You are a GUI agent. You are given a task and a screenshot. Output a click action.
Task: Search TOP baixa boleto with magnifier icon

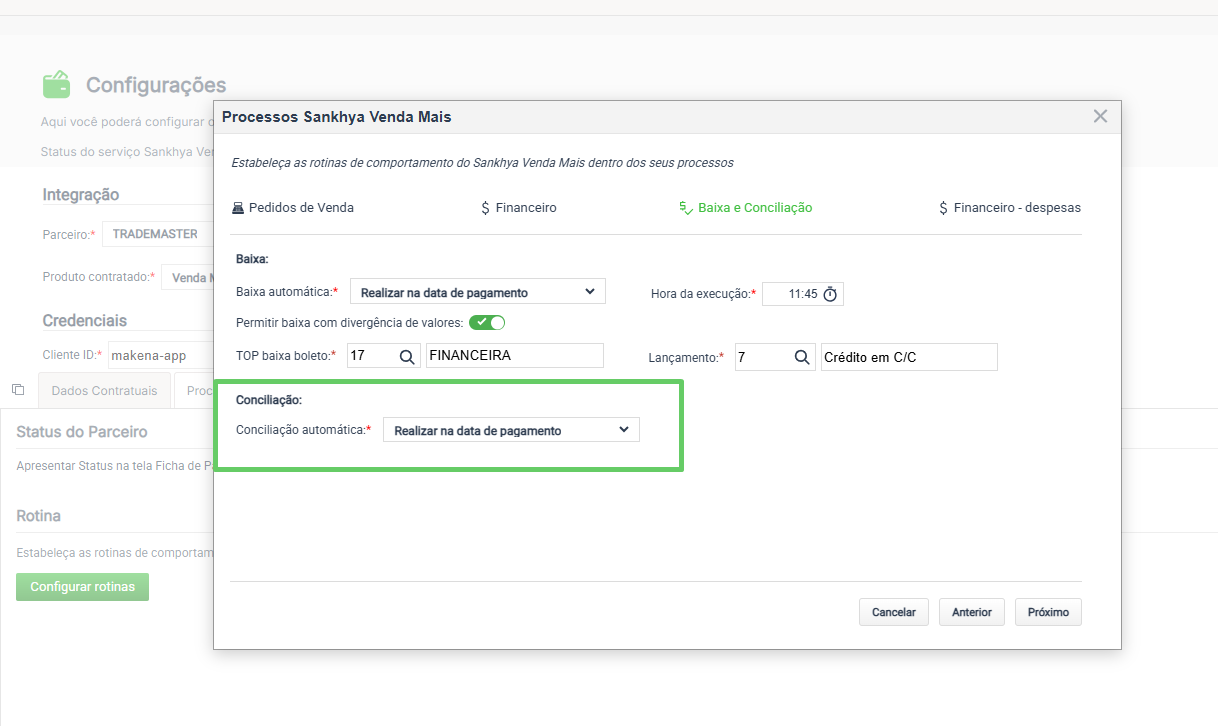[x=407, y=356]
